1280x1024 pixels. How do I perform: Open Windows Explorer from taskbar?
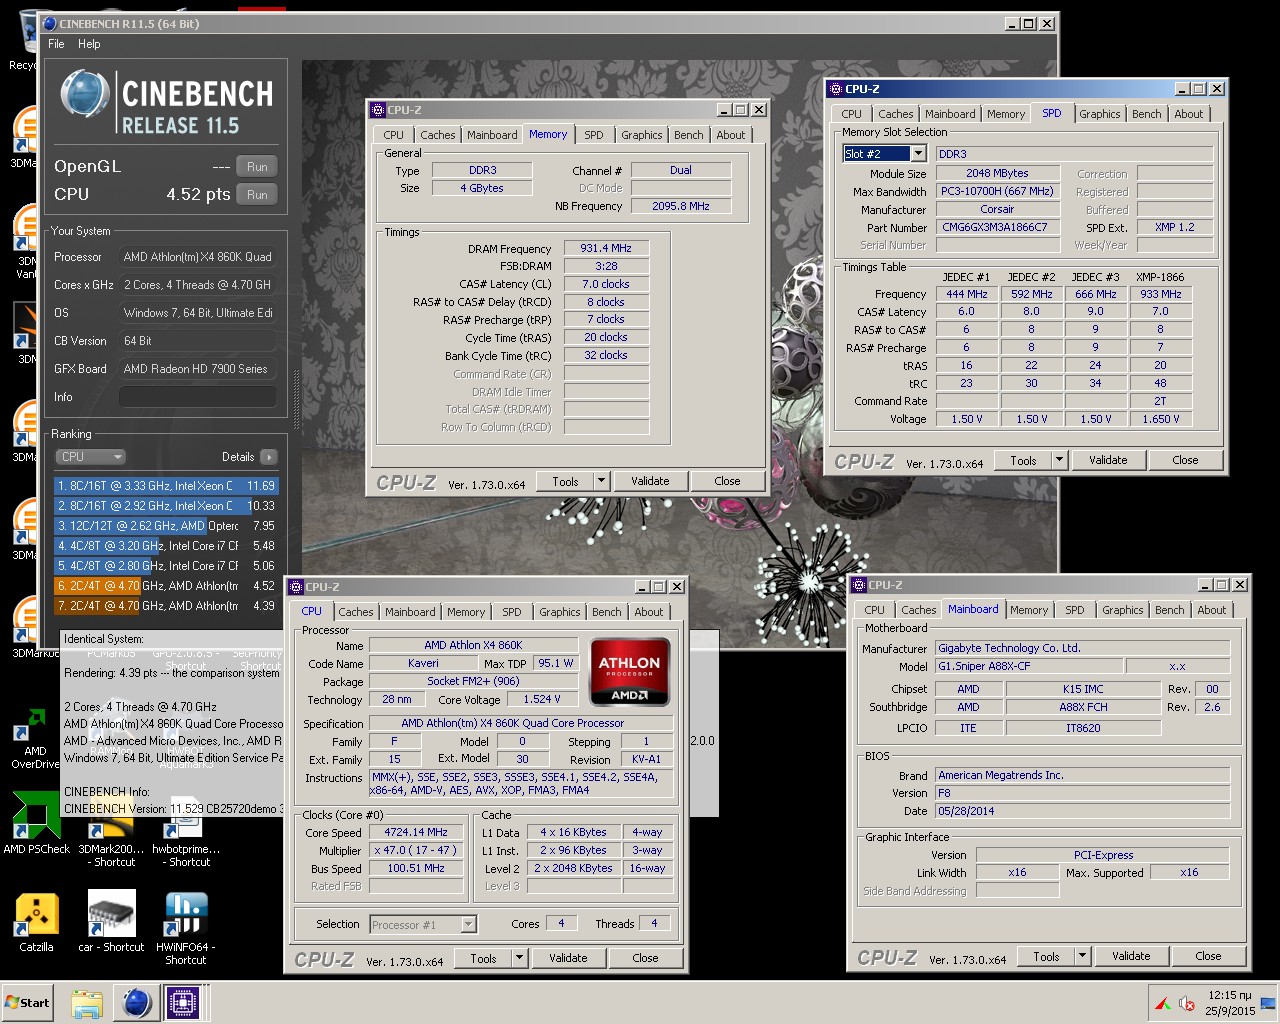(x=87, y=1003)
